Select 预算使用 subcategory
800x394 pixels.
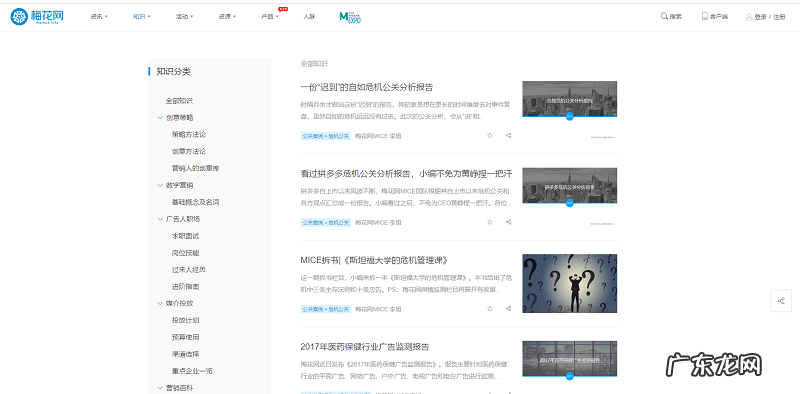click(x=186, y=337)
